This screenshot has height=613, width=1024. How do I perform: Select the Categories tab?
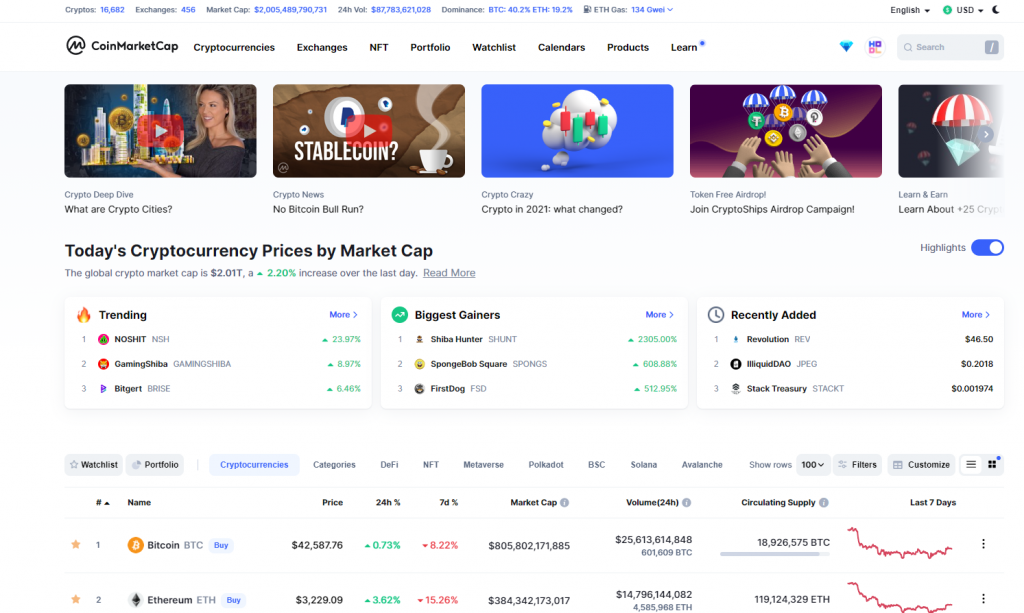click(334, 465)
